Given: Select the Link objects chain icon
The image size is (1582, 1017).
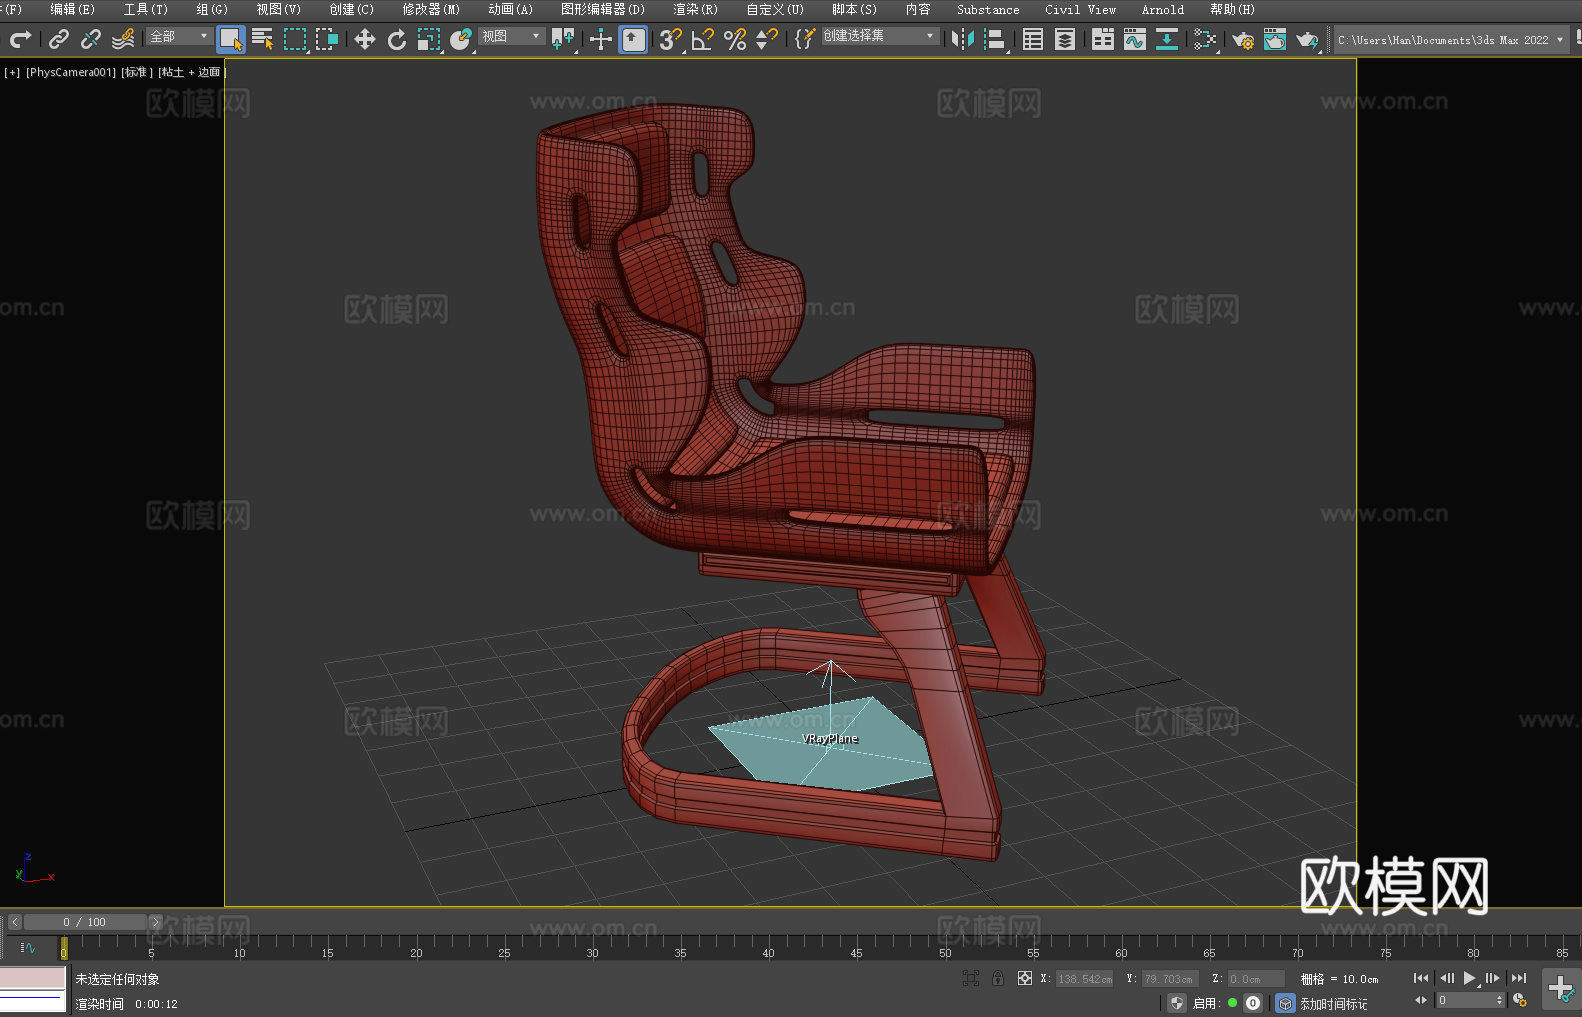Looking at the screenshot, I should tap(59, 39).
